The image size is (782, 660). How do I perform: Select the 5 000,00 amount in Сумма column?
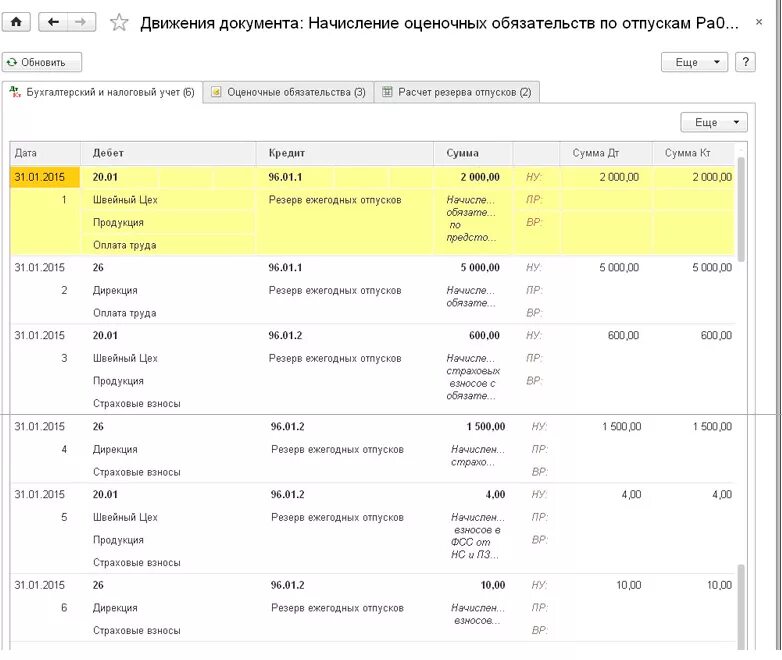(x=480, y=267)
